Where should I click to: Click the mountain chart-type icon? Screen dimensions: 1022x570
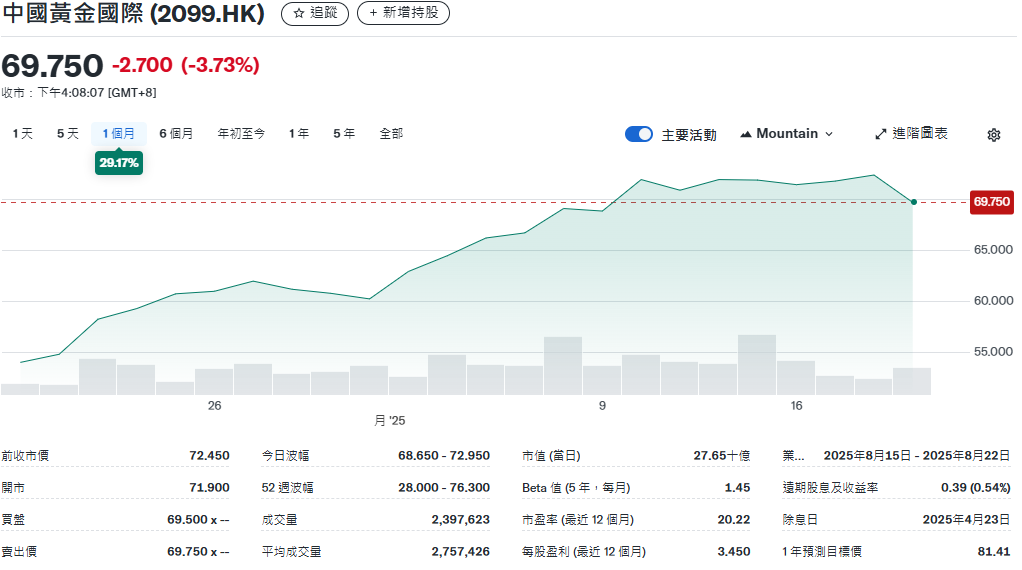pos(746,134)
